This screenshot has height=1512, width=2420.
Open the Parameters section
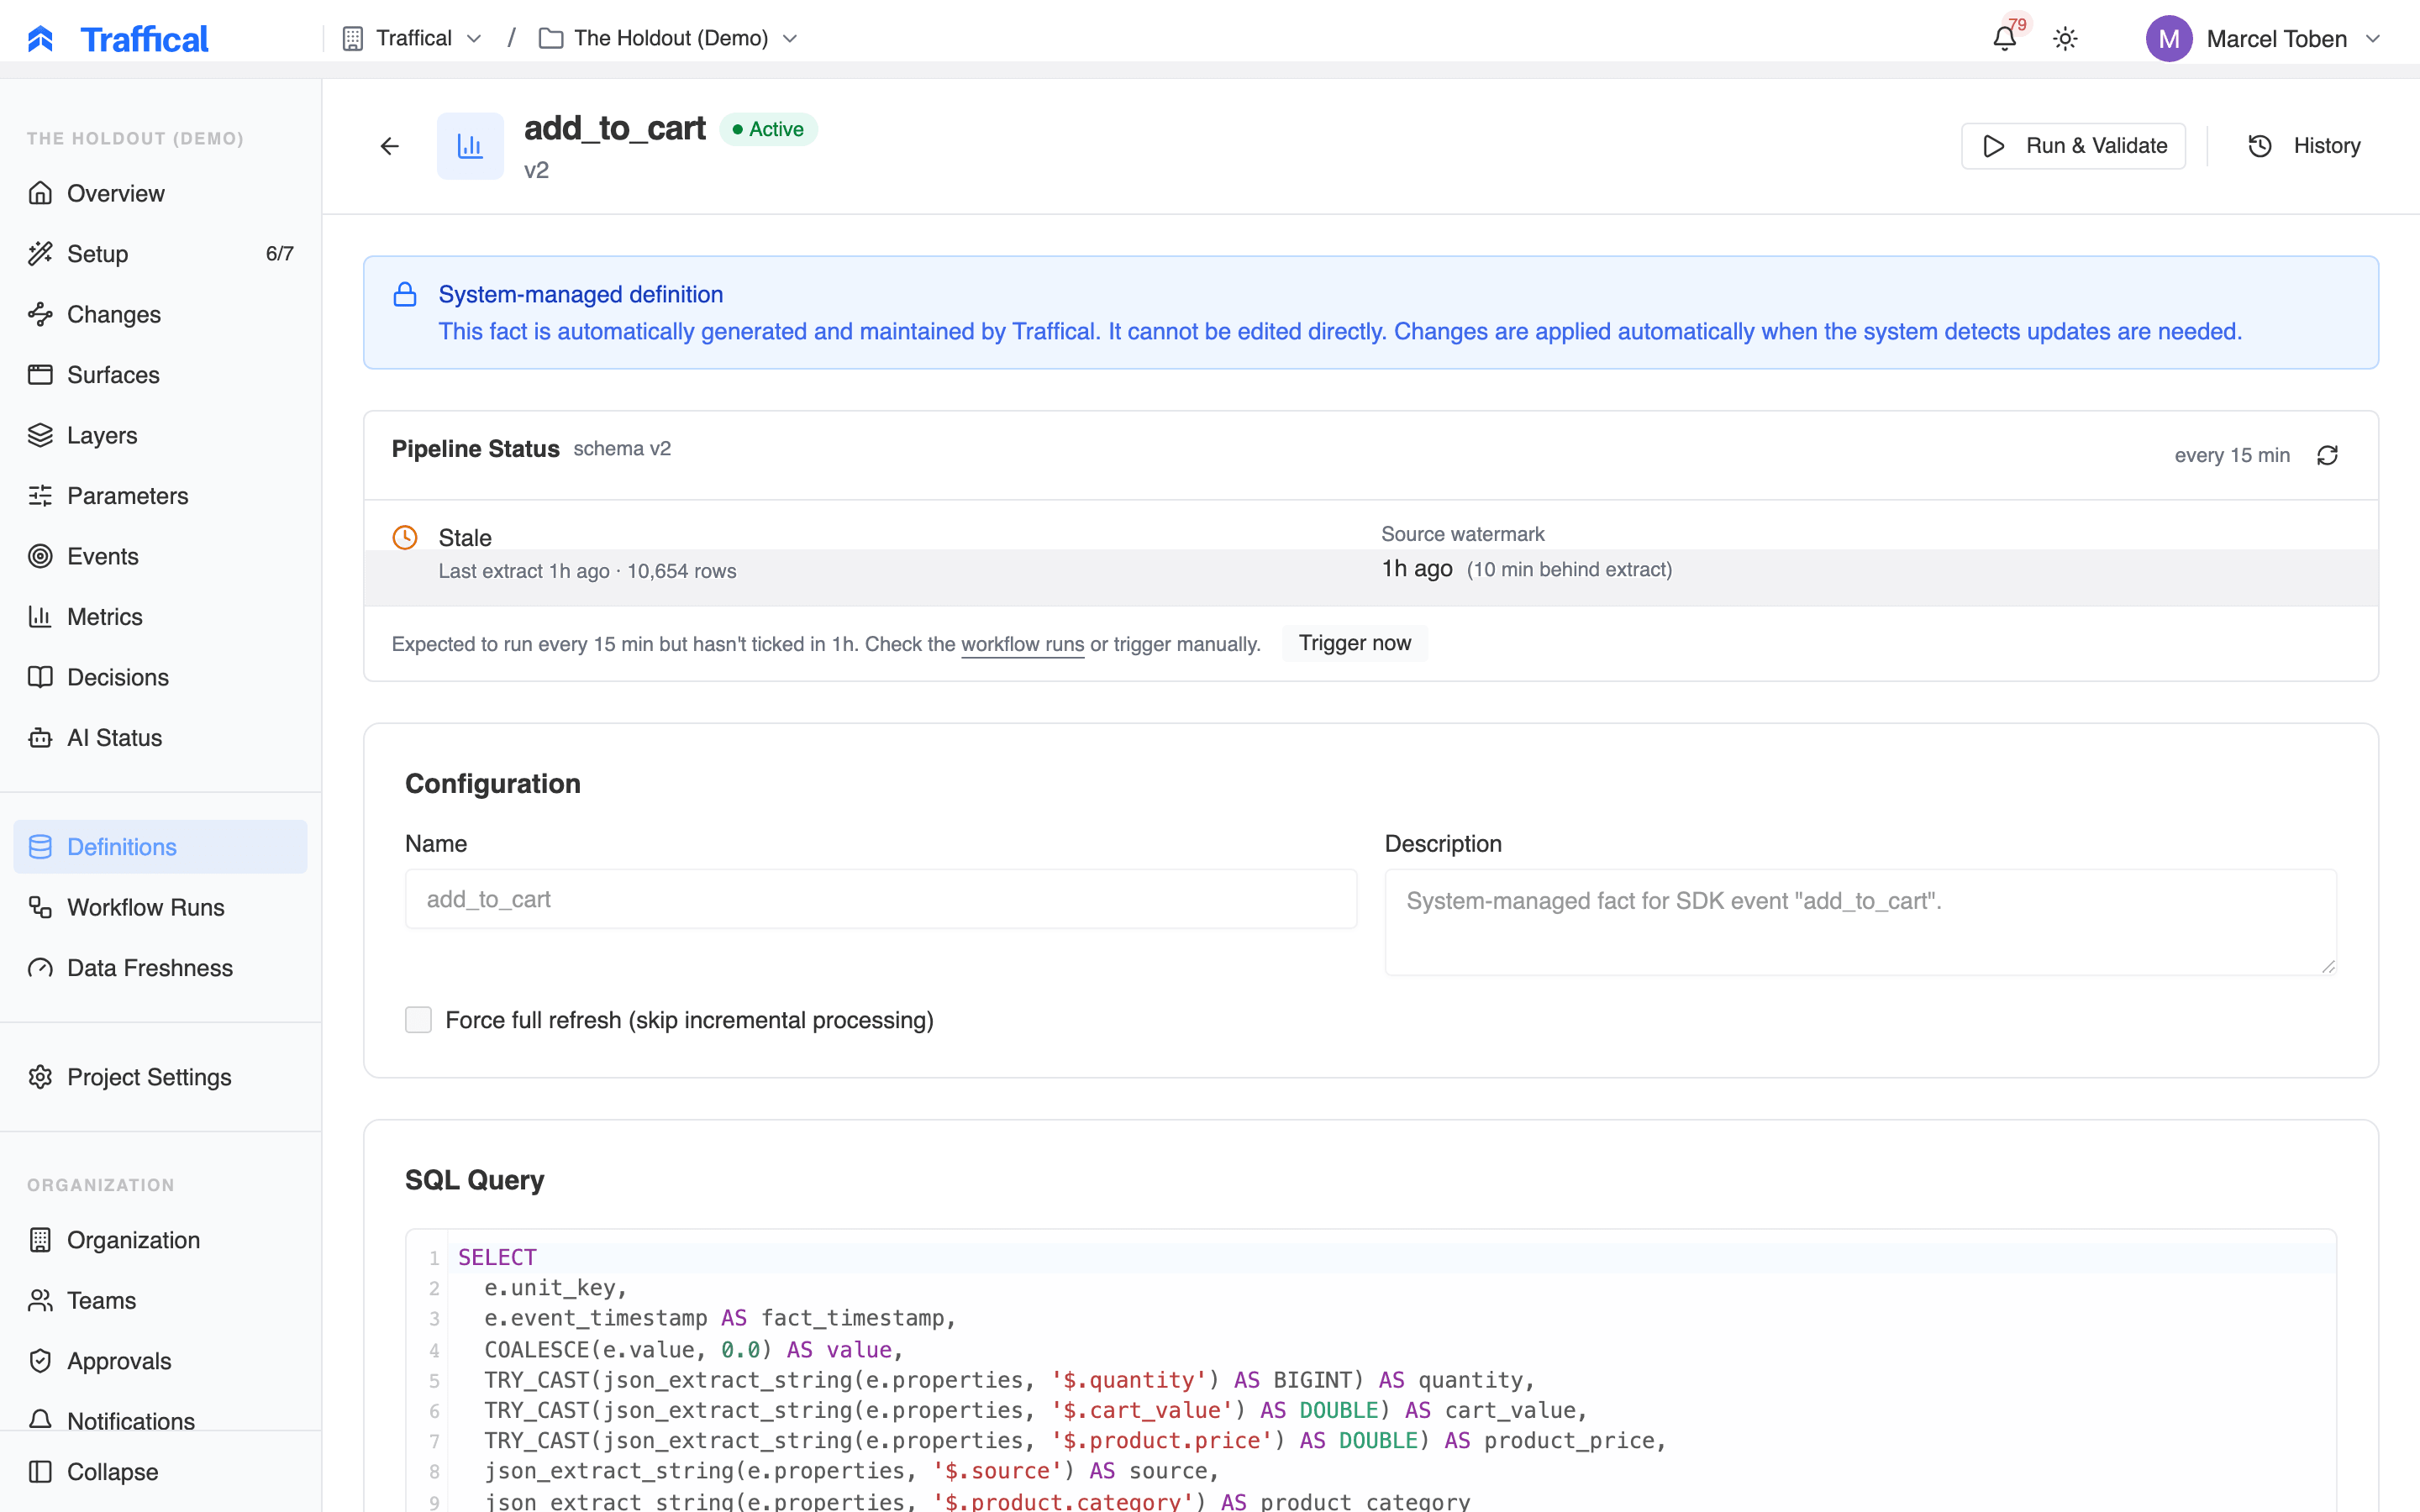160,496
